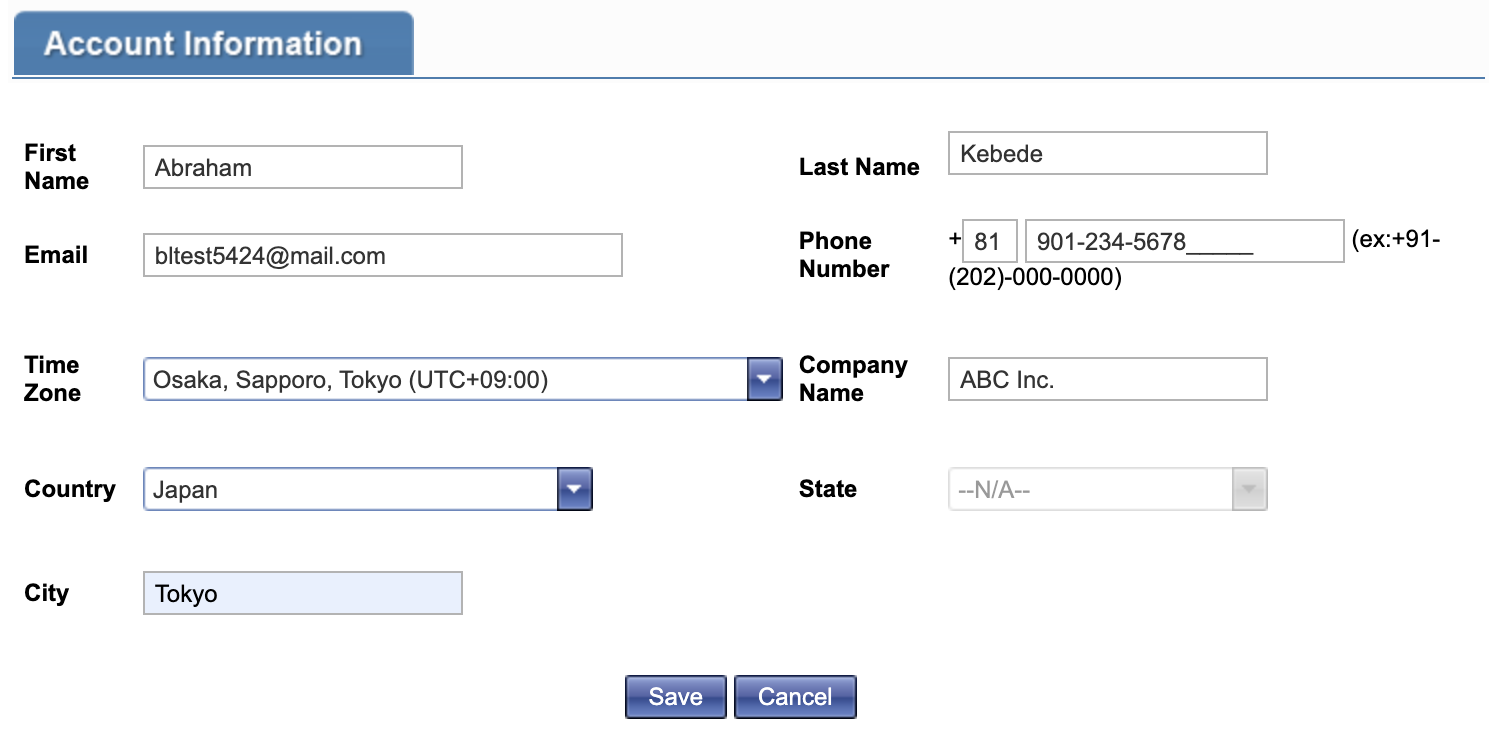This screenshot has width=1498, height=734.
Task: Click the City label text
Action: click(x=46, y=593)
